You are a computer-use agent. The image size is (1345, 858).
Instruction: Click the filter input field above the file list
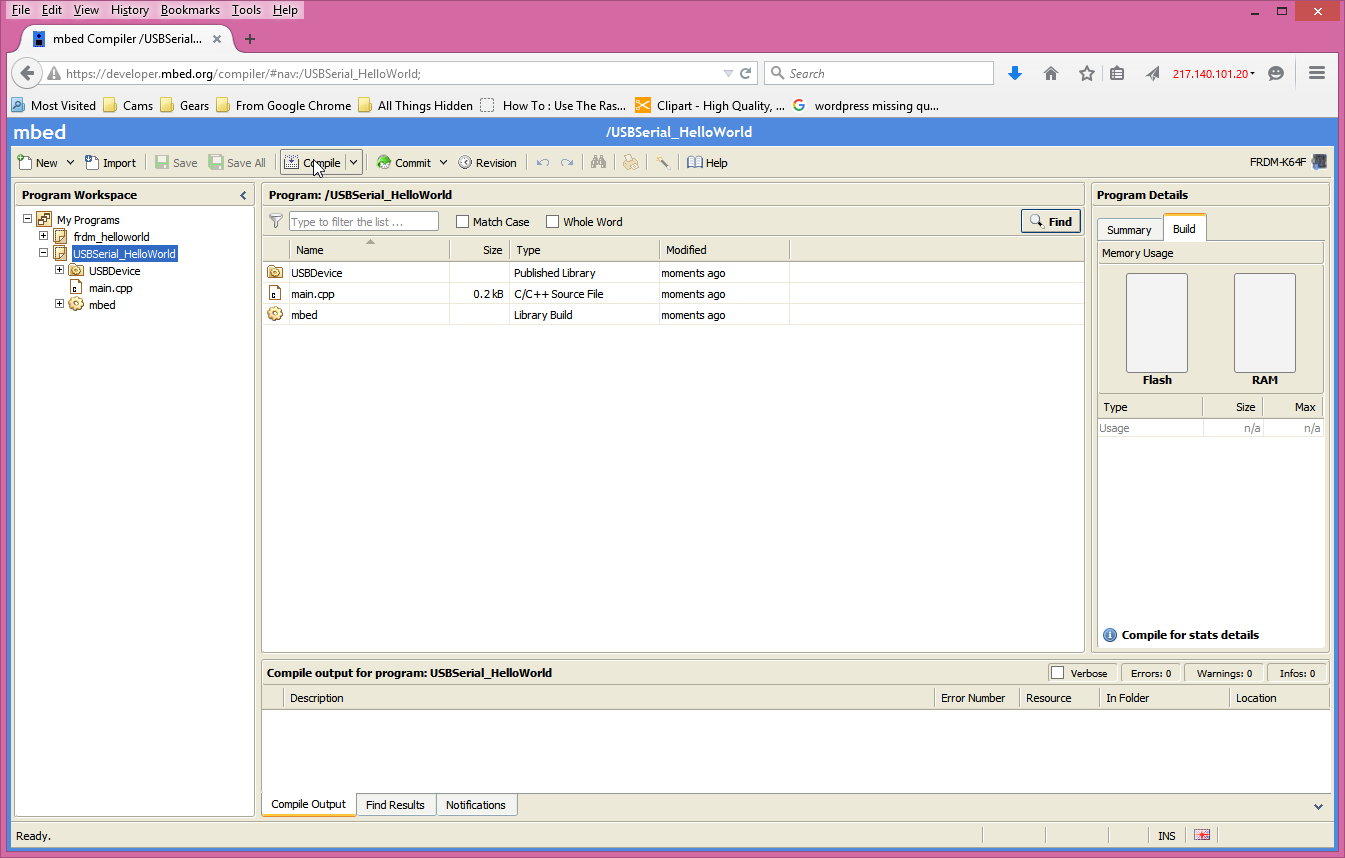click(x=363, y=221)
